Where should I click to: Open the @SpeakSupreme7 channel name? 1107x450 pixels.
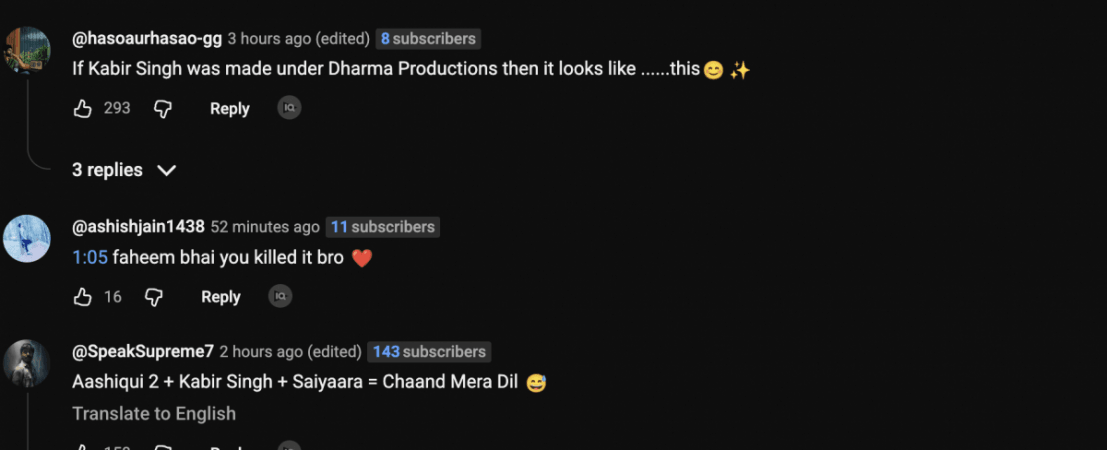[x=143, y=351]
